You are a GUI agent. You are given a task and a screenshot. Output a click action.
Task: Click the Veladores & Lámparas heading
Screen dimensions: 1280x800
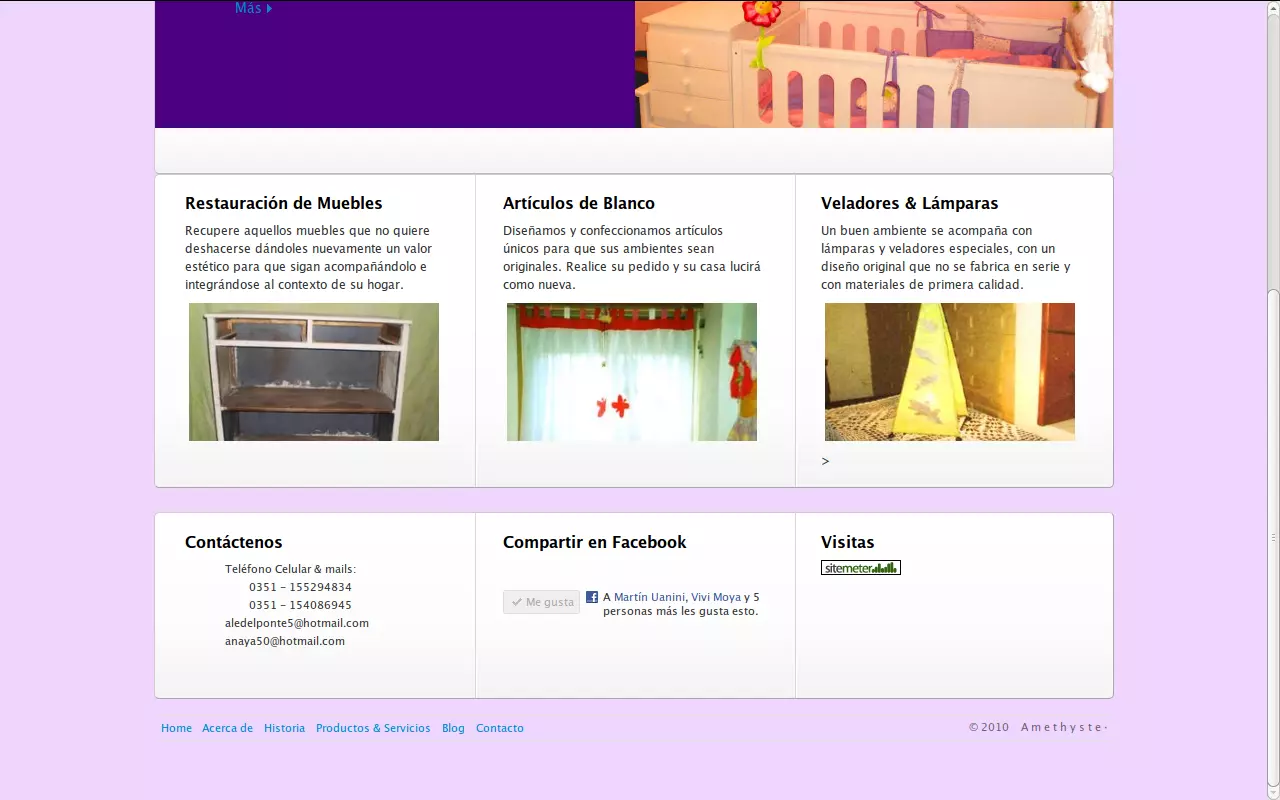coord(909,203)
